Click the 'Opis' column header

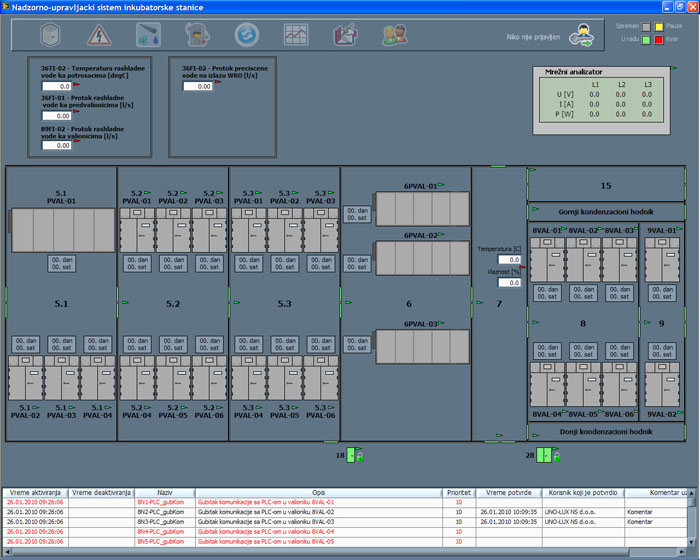(318, 493)
